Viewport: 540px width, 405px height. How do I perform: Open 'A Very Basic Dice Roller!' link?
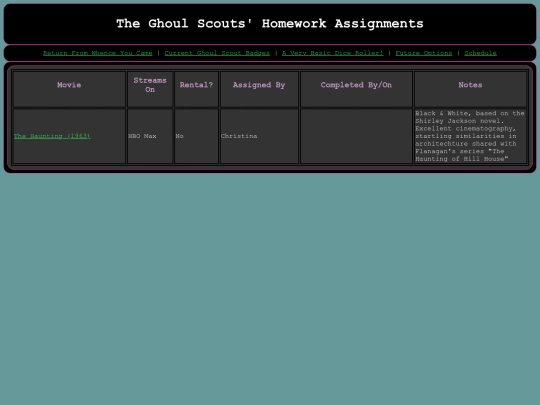[333, 53]
